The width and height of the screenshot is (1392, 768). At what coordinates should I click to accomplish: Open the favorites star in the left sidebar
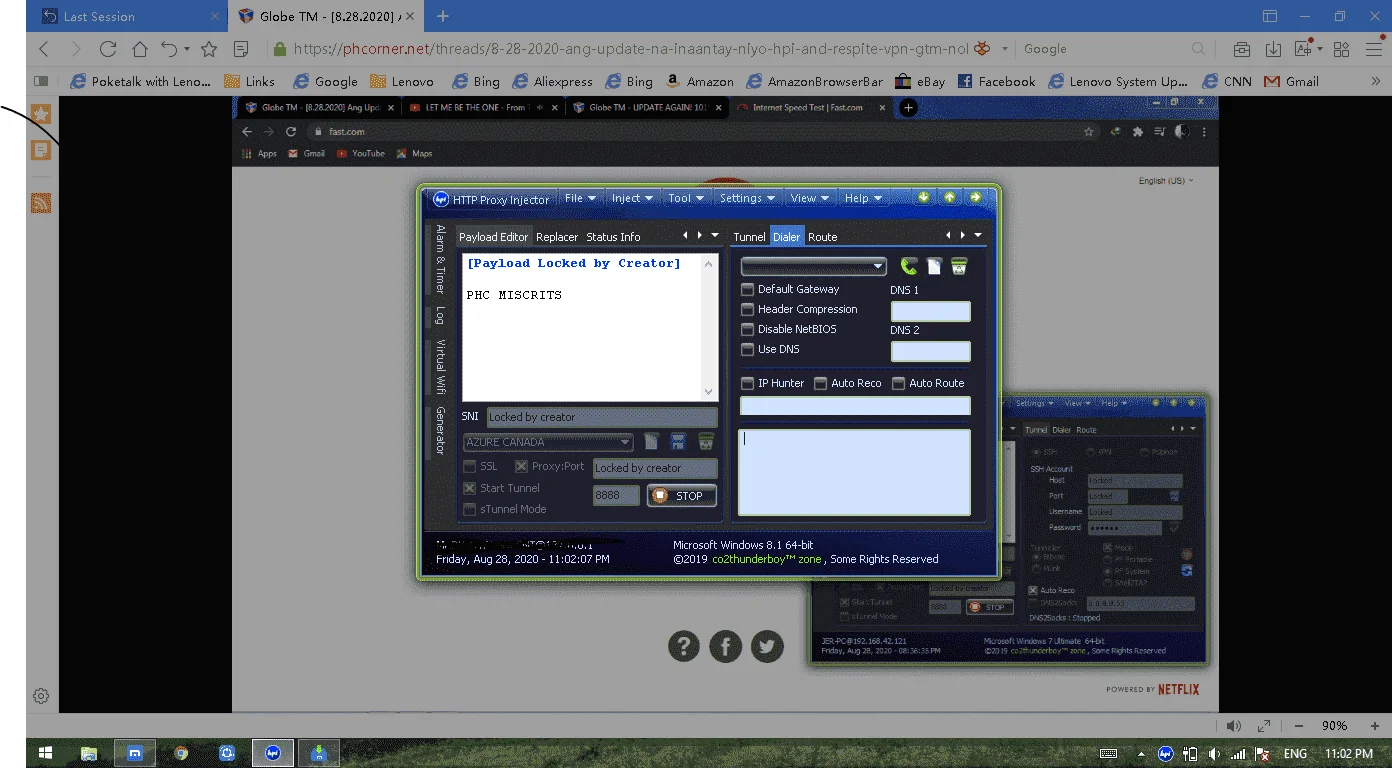41,115
